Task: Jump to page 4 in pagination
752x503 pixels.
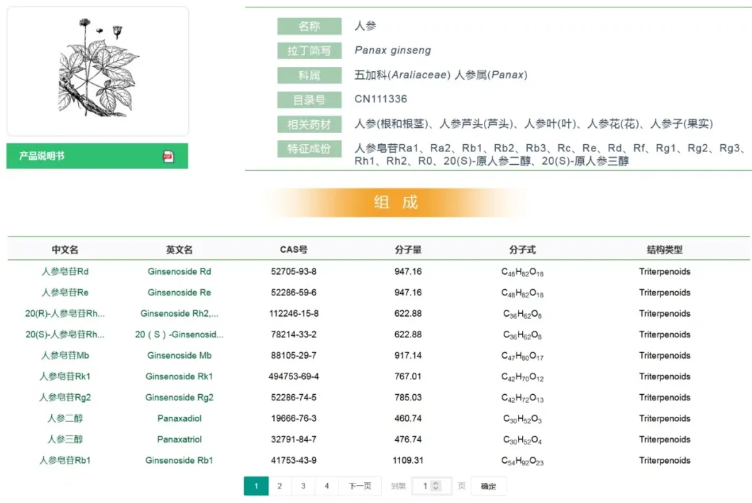Action: (x=327, y=486)
